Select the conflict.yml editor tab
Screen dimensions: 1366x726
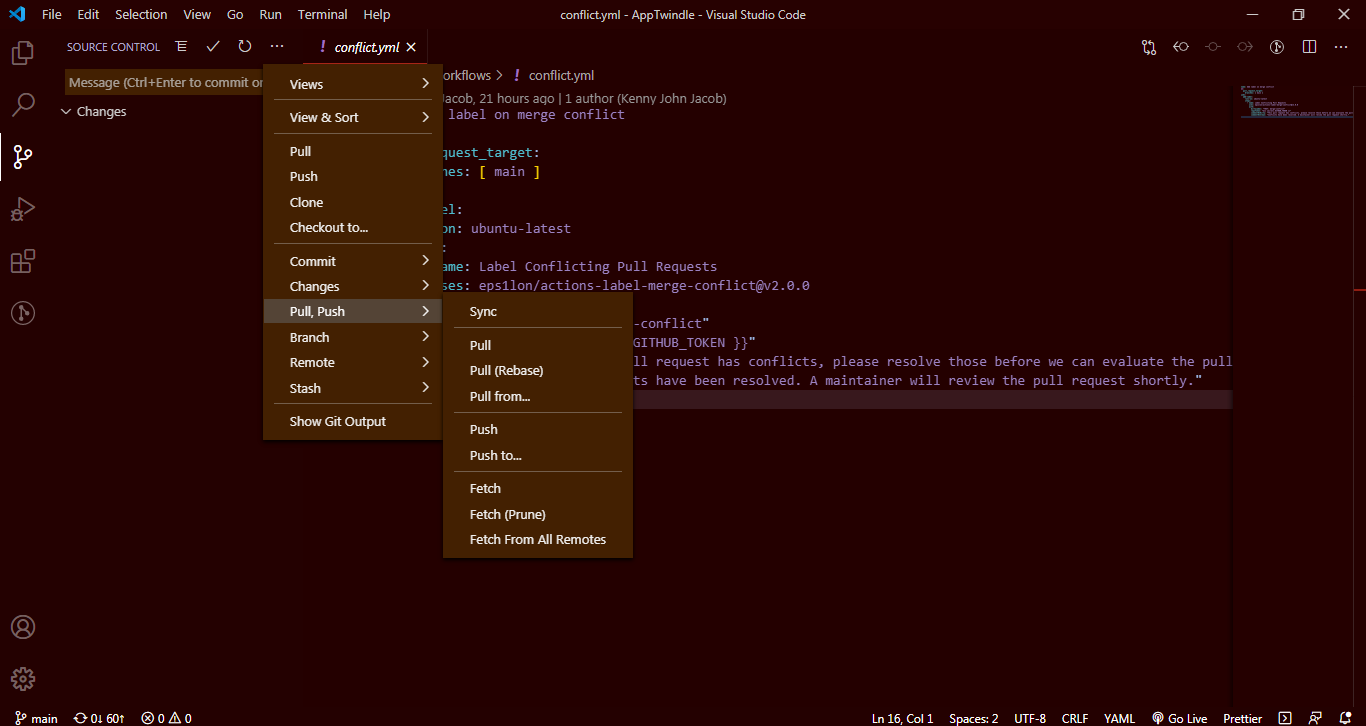tap(365, 47)
